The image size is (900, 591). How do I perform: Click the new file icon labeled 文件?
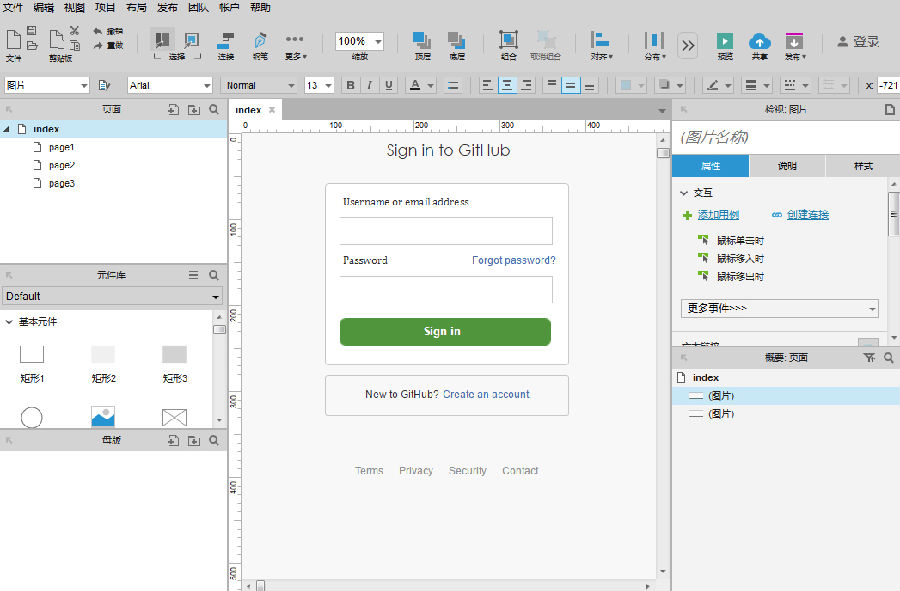pyautogui.click(x=13, y=40)
